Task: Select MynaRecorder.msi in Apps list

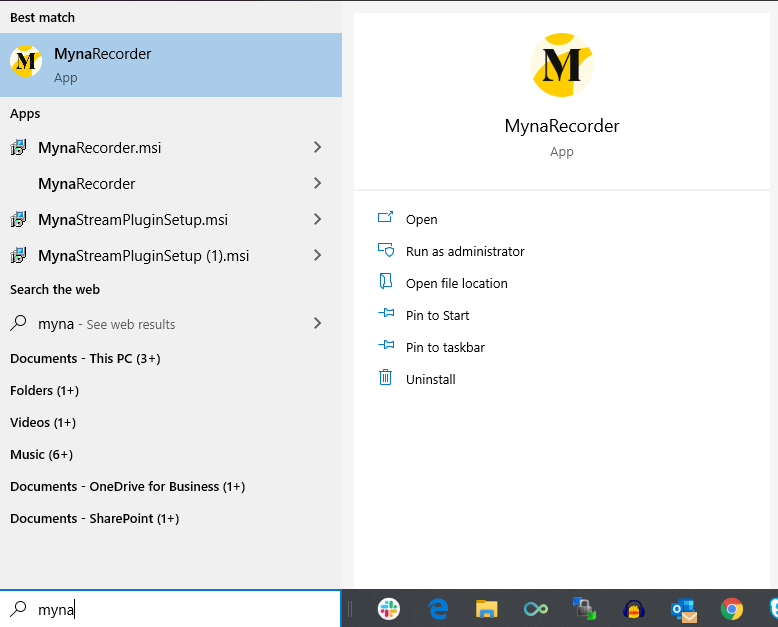Action: click(x=171, y=147)
